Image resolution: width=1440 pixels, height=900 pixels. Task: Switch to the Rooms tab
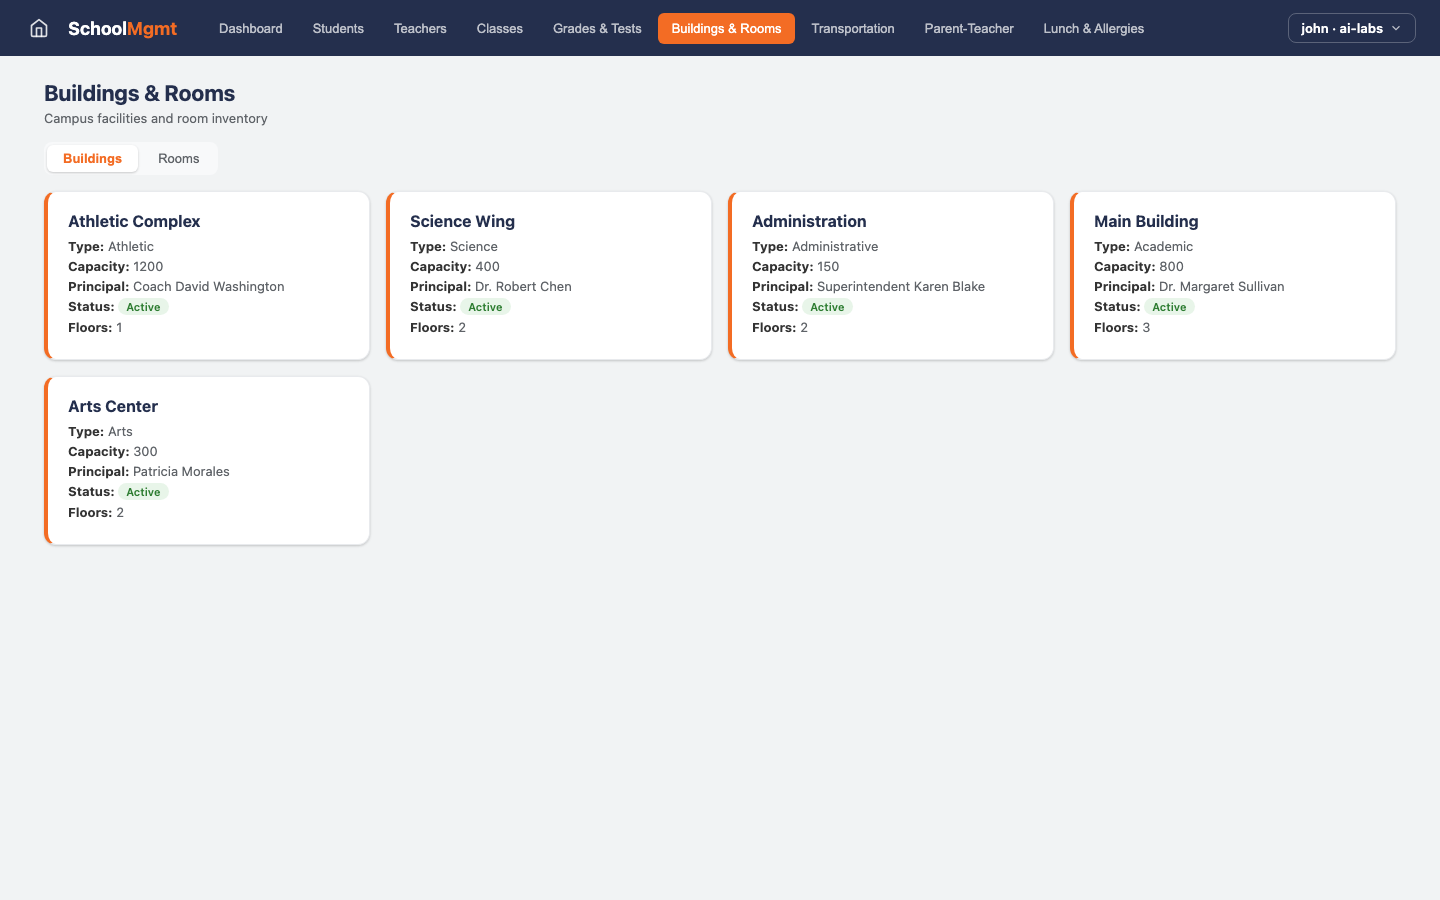tap(178, 158)
